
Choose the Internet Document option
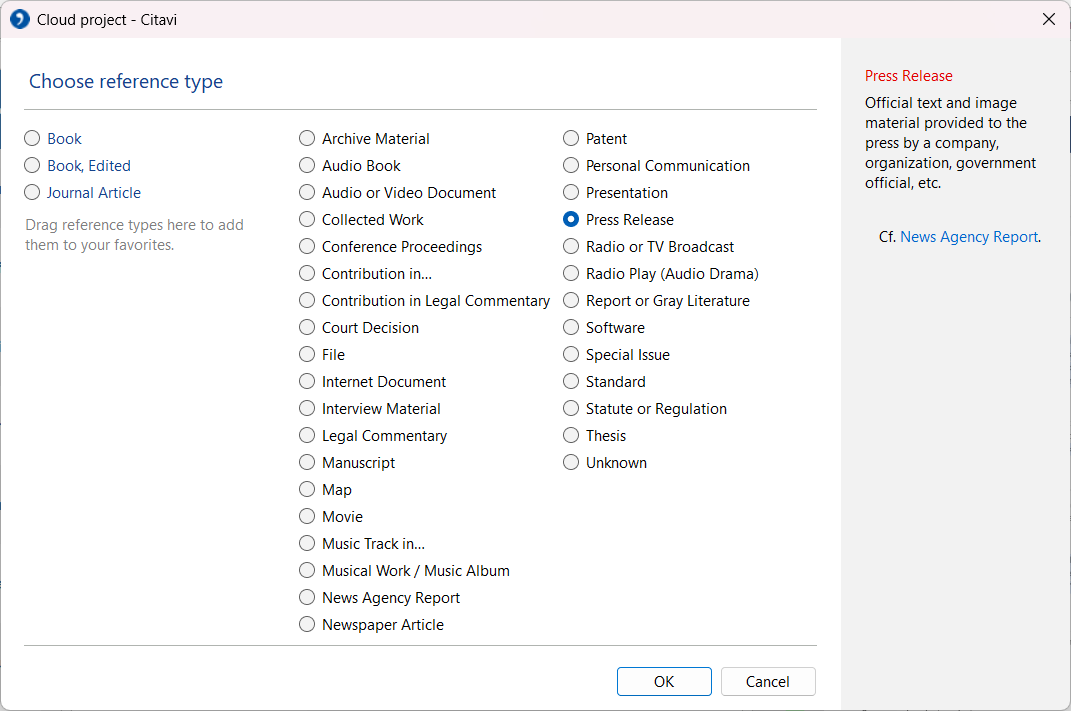tap(308, 382)
